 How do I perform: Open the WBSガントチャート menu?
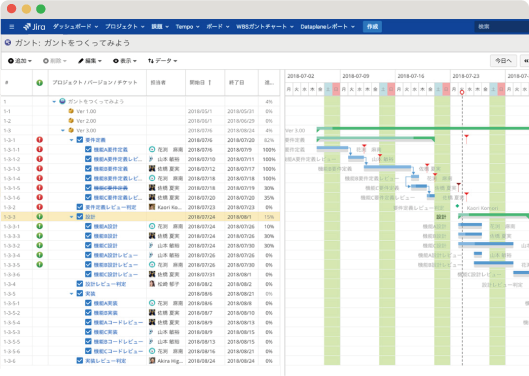[264, 27]
